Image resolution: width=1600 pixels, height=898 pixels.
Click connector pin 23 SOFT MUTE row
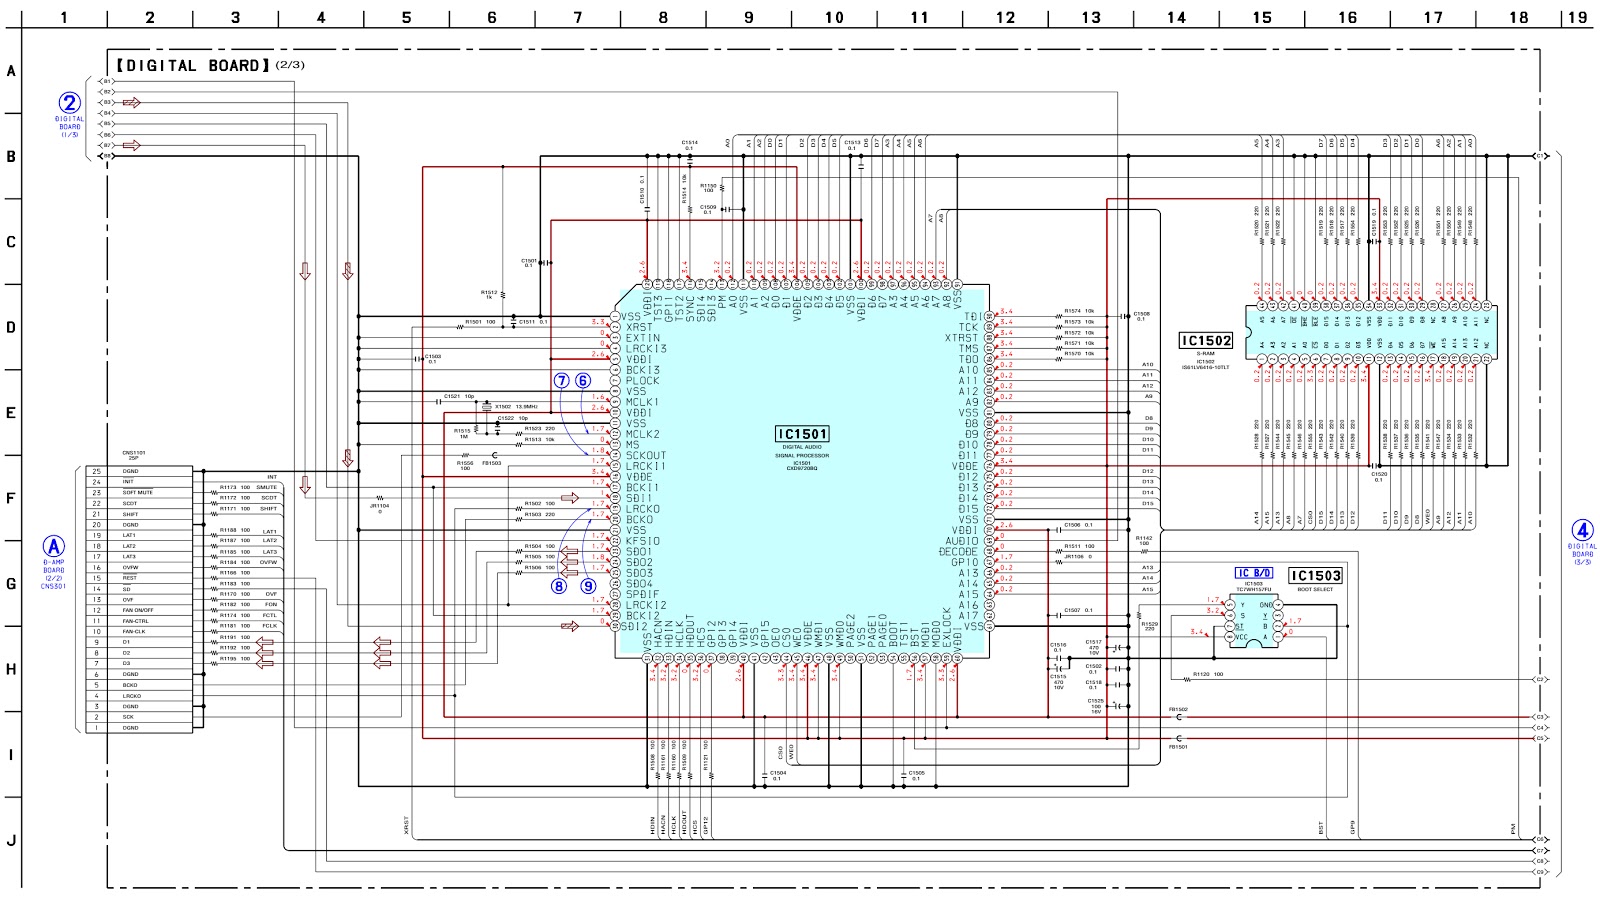138,493
